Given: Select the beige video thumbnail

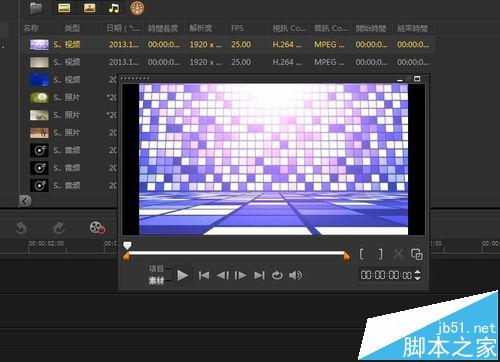Looking at the screenshot, I should (x=39, y=62).
